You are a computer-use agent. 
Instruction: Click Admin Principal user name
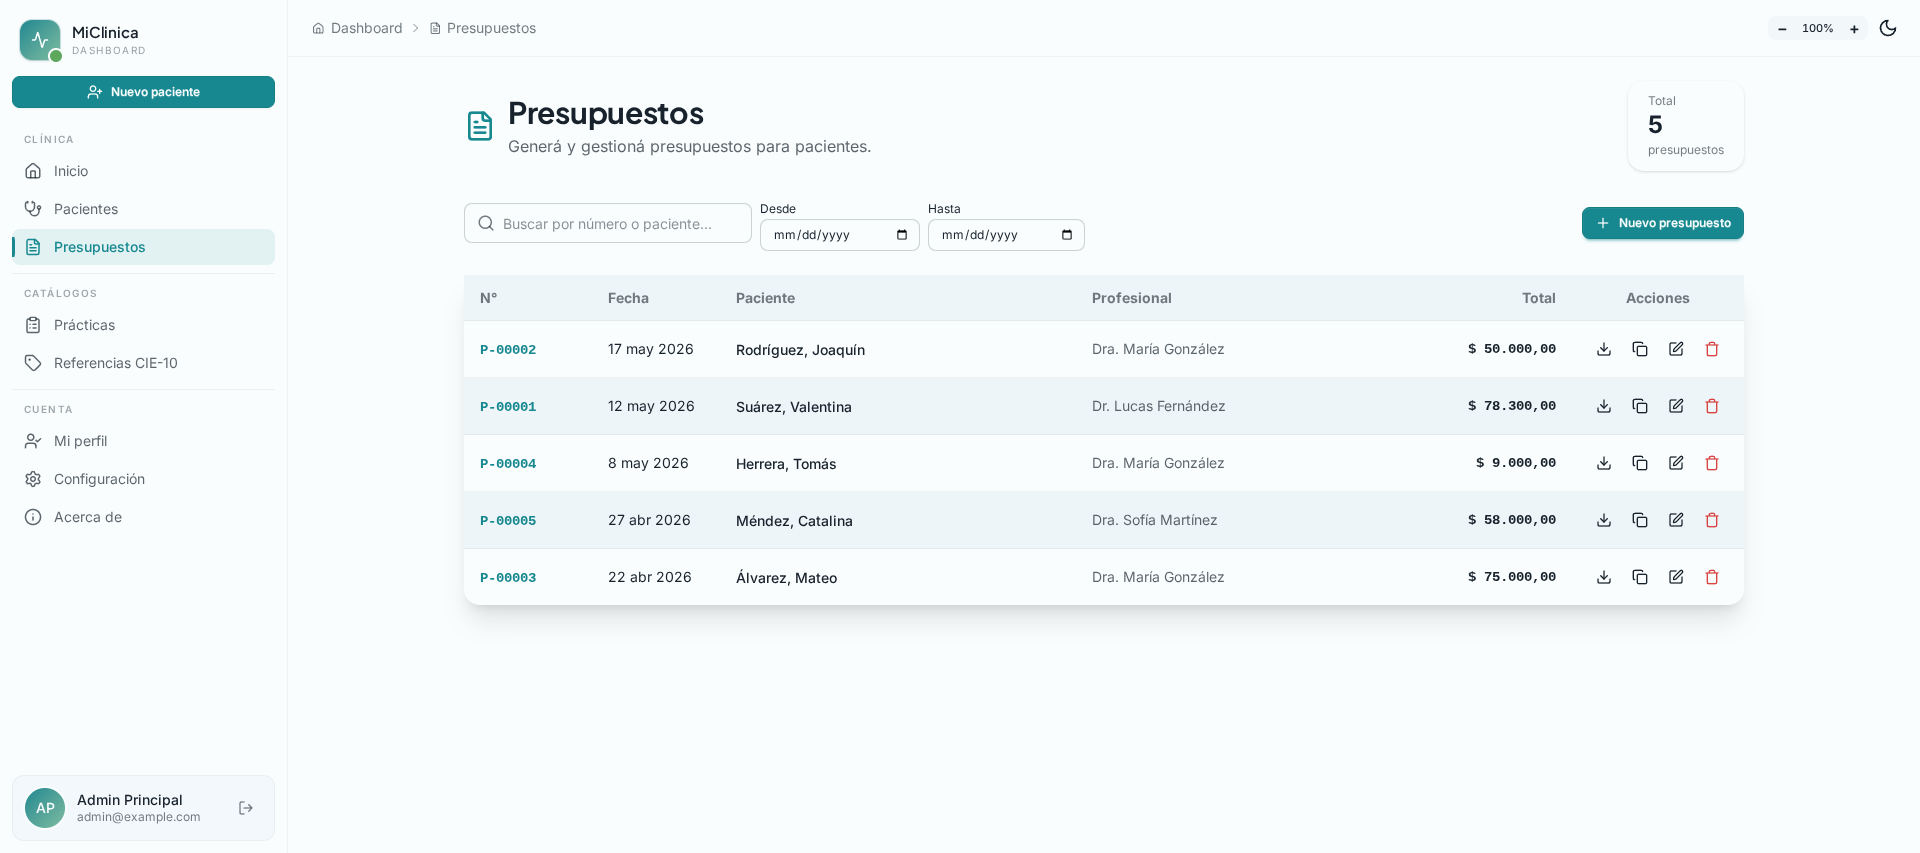(130, 800)
